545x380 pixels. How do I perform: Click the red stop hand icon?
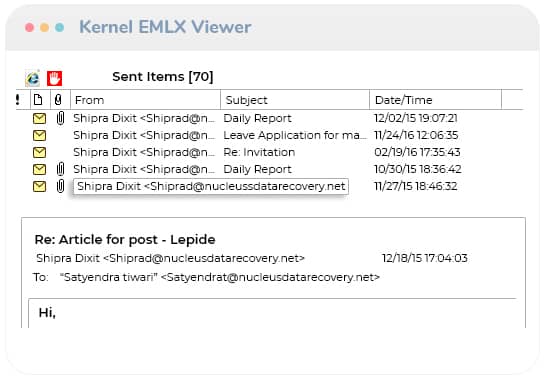[x=55, y=78]
